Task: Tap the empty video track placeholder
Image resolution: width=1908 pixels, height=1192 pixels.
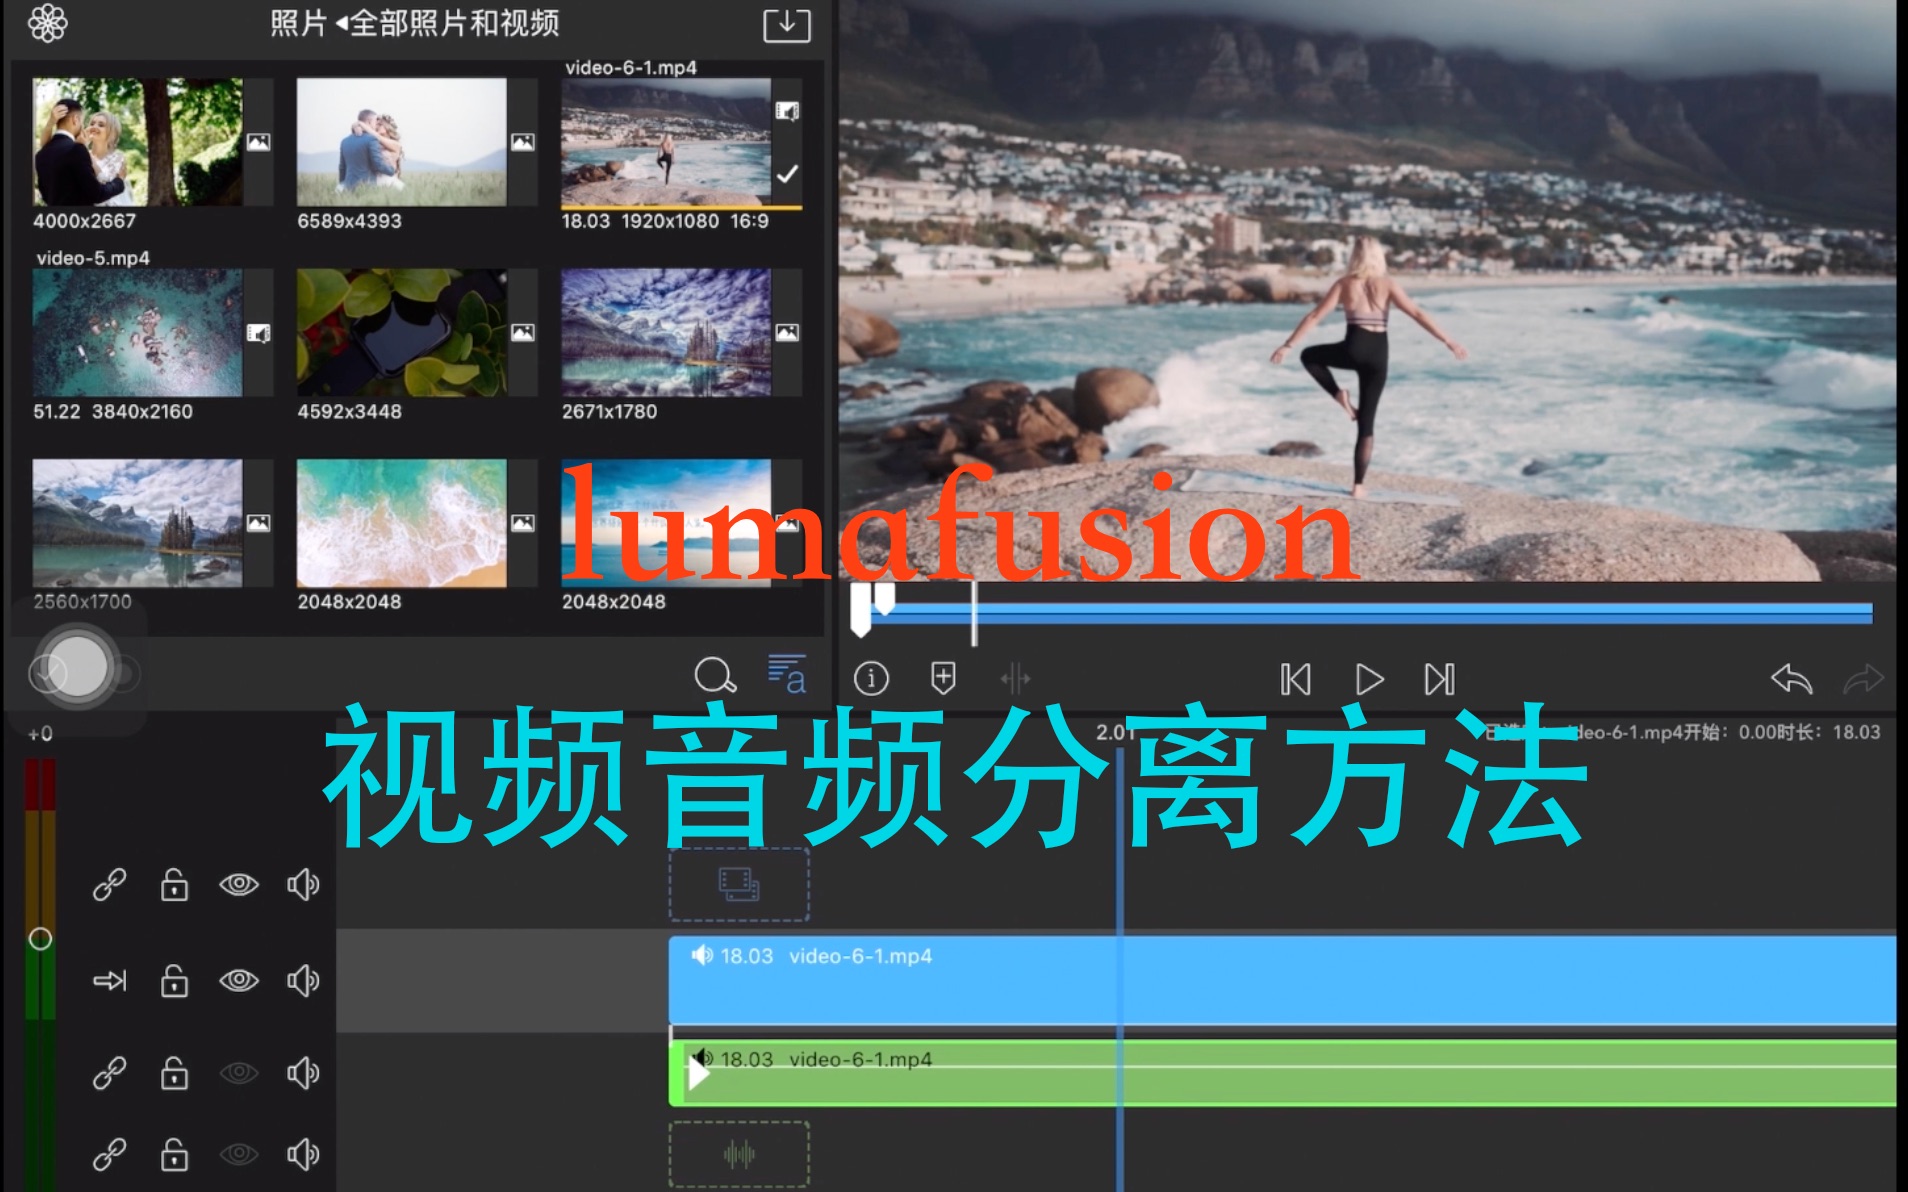Action: [x=739, y=885]
